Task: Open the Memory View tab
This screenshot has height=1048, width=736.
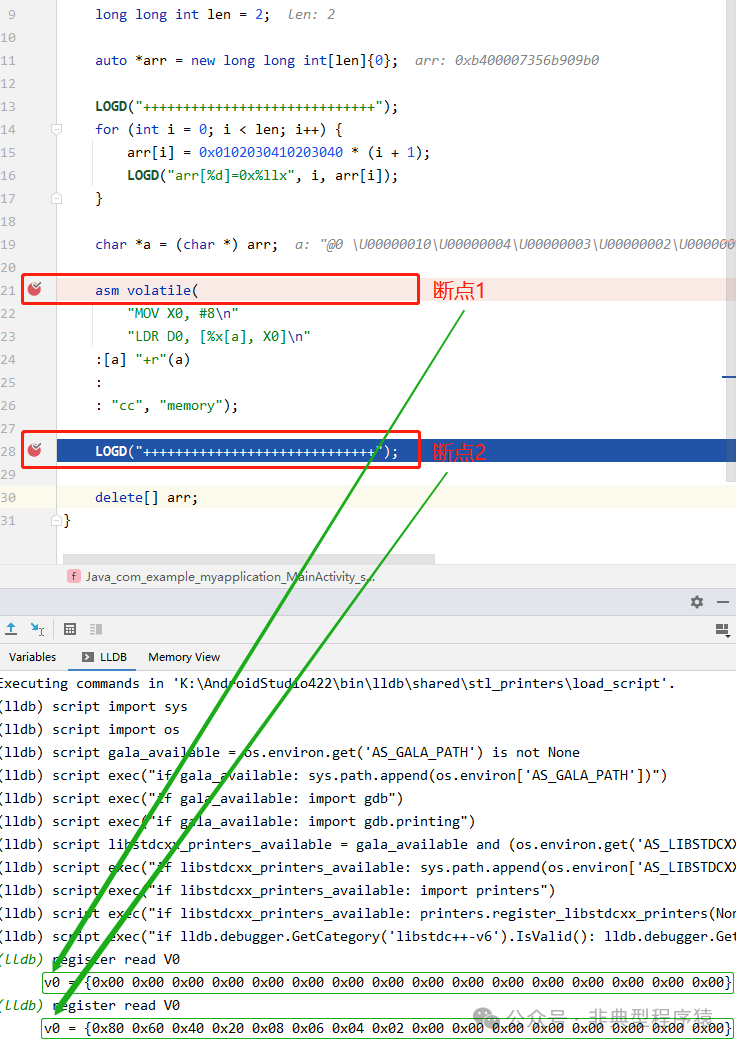Action: [184, 657]
